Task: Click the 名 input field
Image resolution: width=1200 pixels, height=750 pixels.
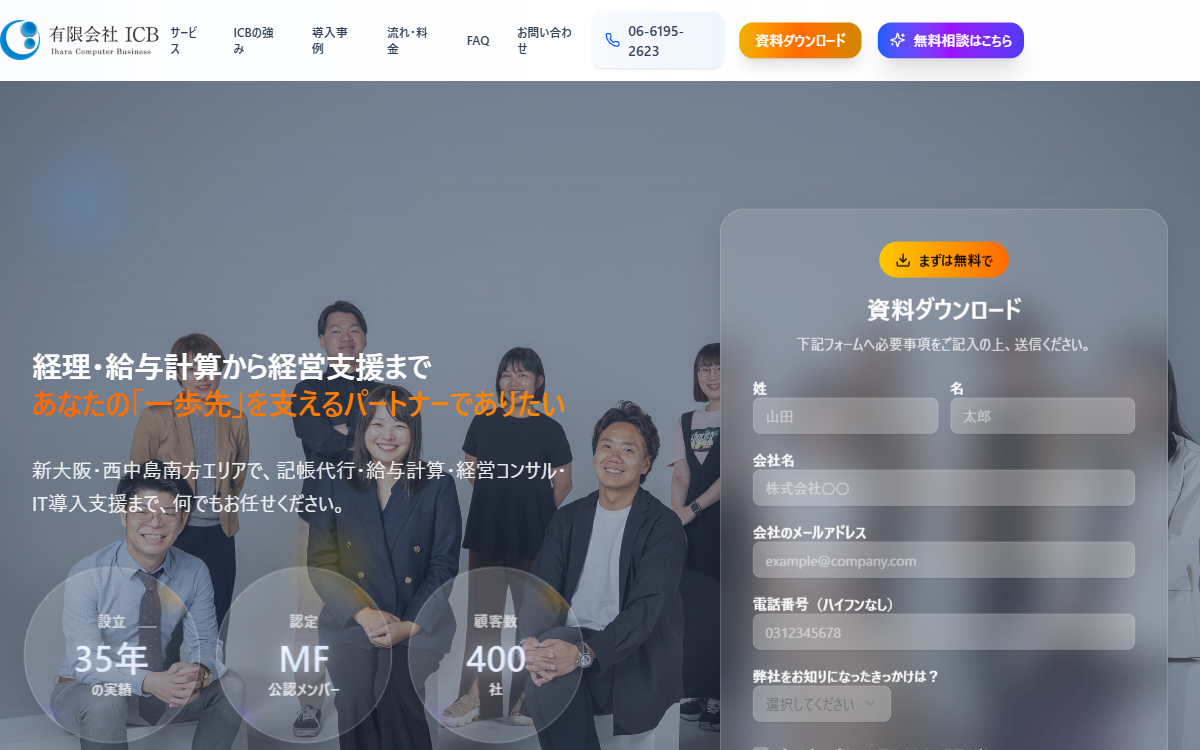Action: pyautogui.click(x=1042, y=416)
